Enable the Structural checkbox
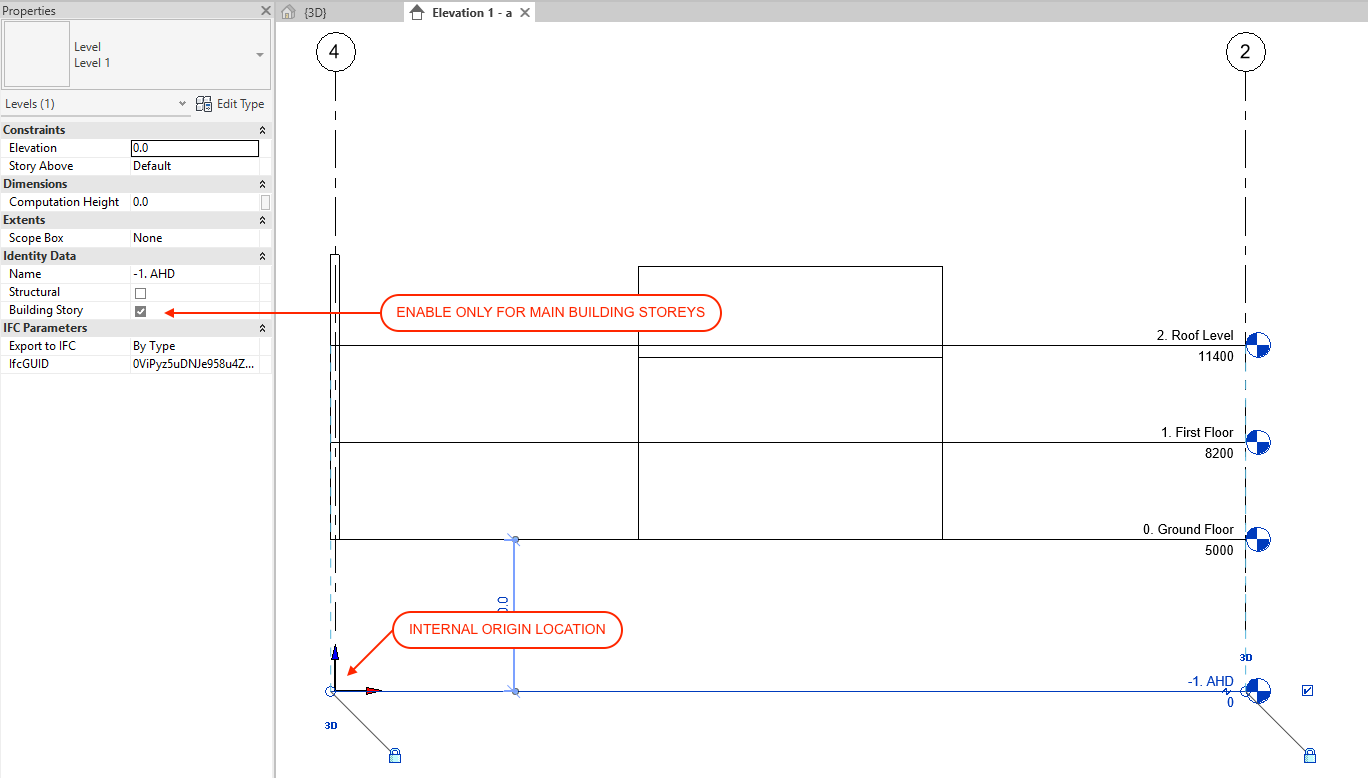The width and height of the screenshot is (1368, 778). pos(140,293)
